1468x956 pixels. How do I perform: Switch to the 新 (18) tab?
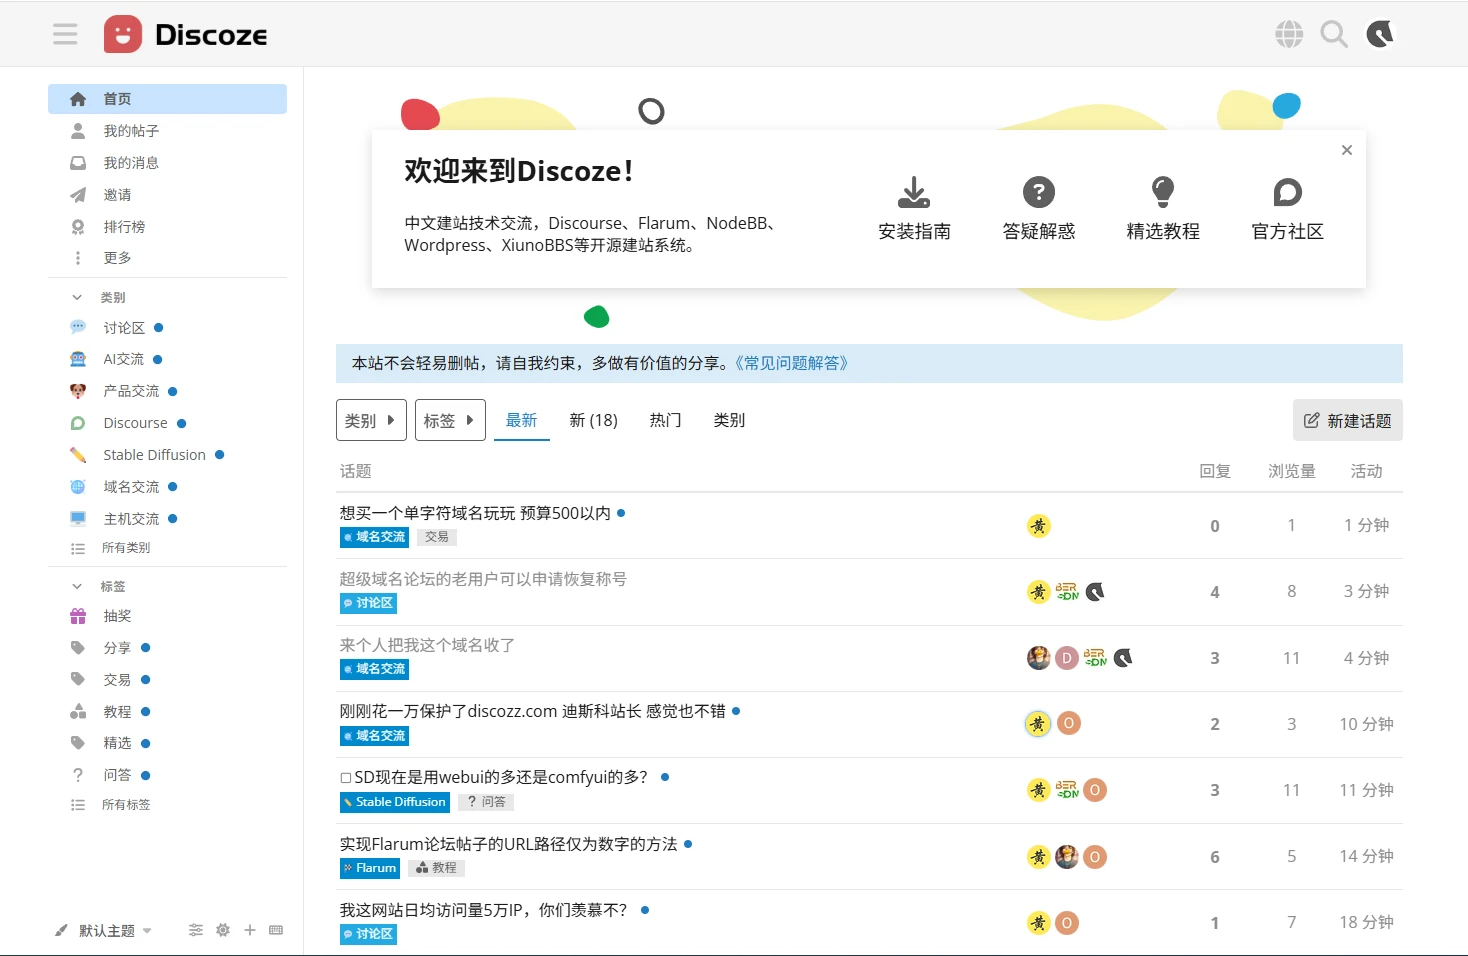coord(593,420)
